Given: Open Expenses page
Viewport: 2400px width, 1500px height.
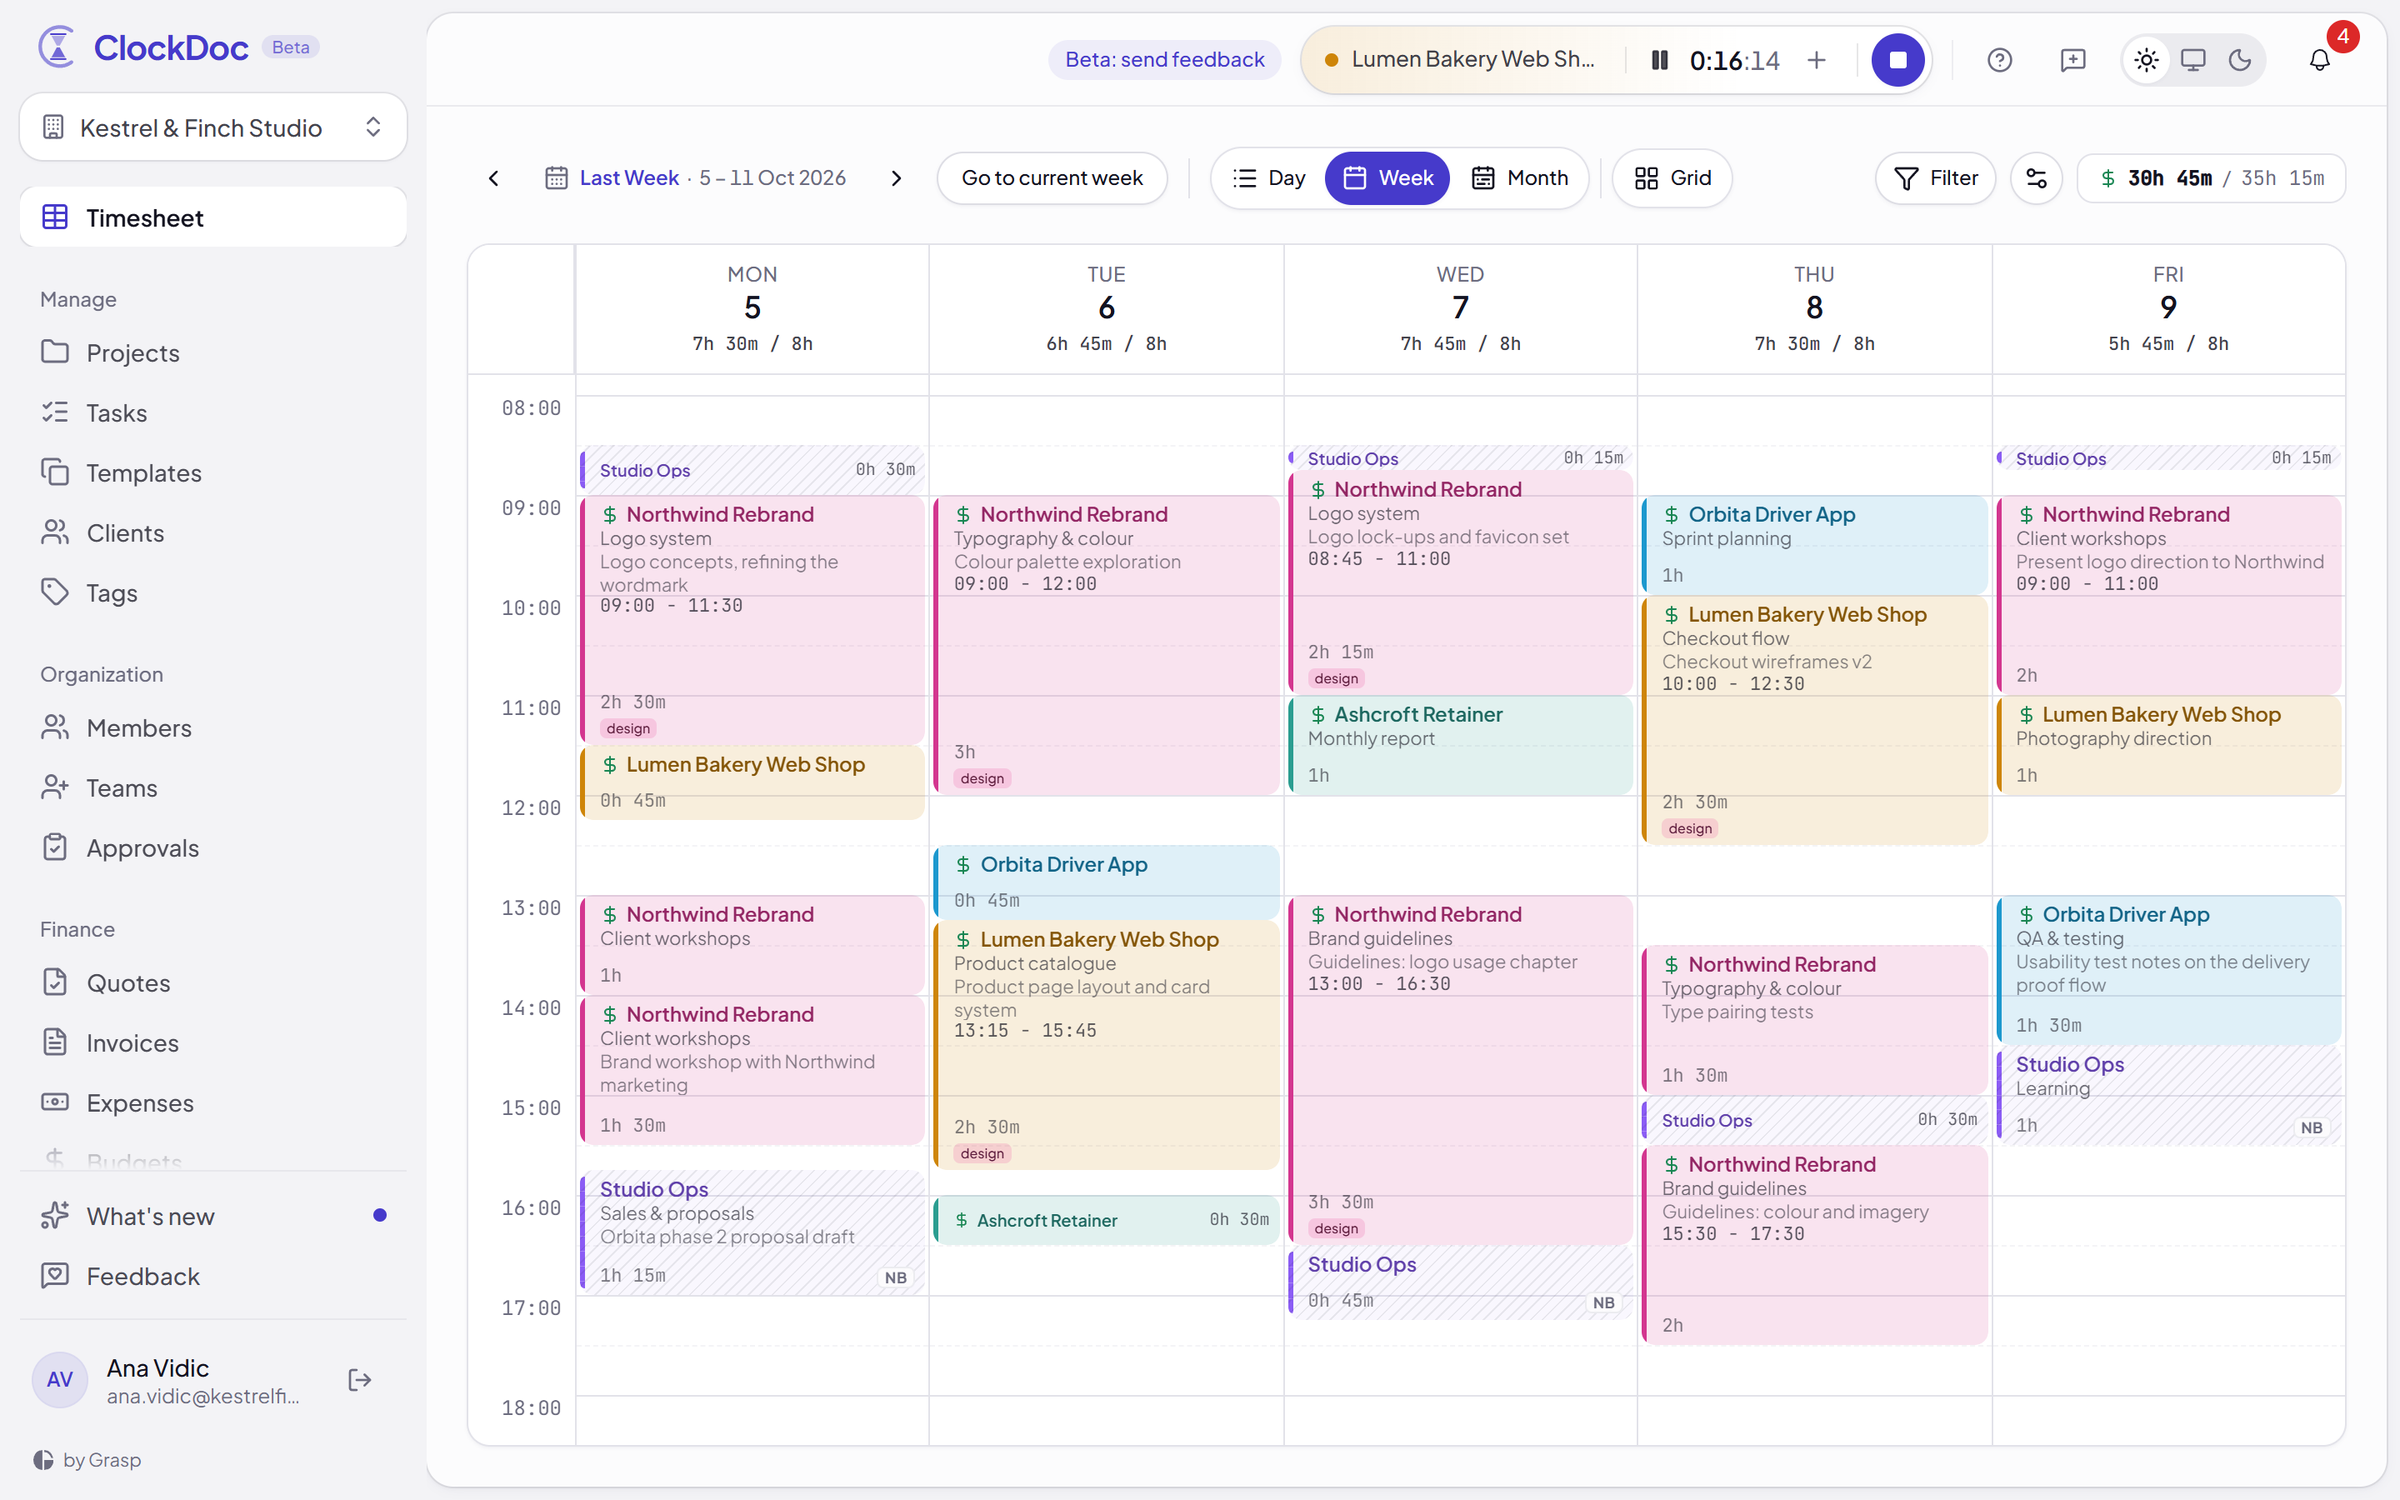Looking at the screenshot, I should [213, 1102].
